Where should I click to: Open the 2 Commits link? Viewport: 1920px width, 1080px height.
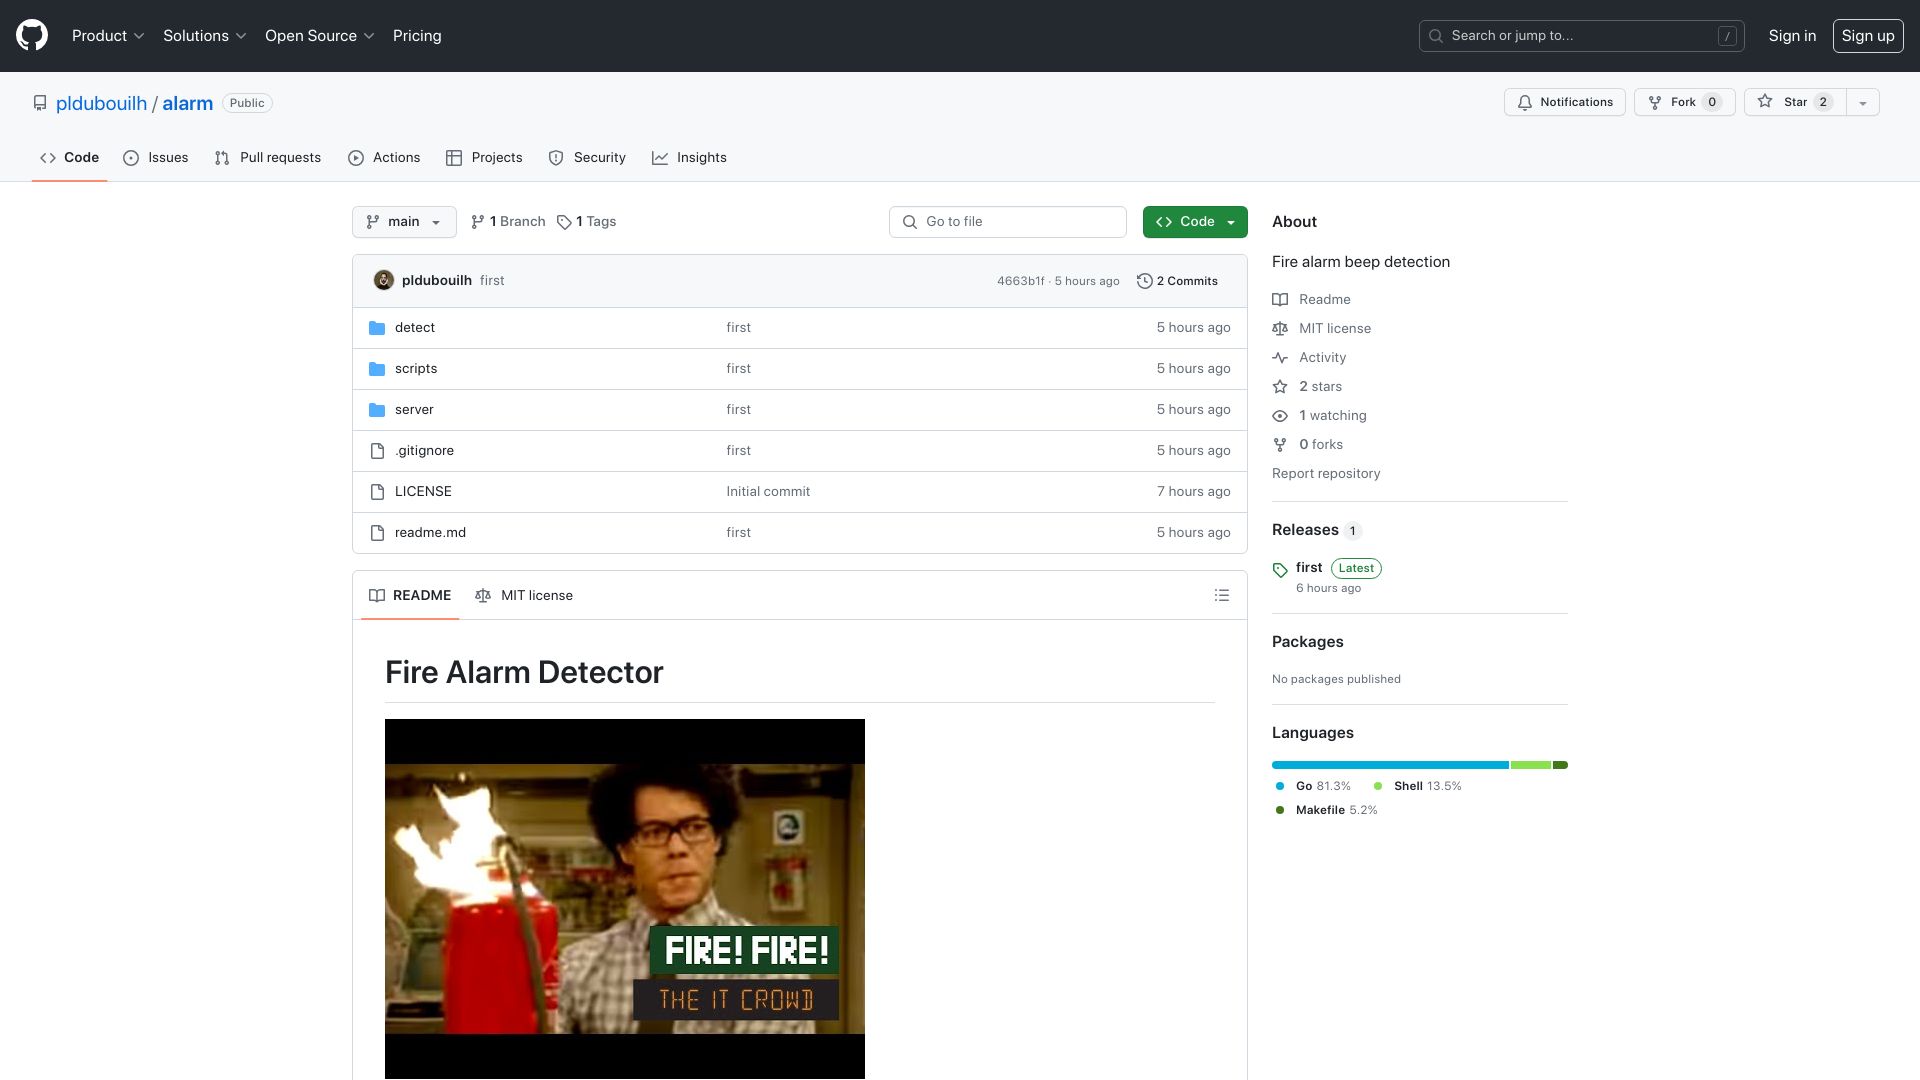click(x=1177, y=281)
